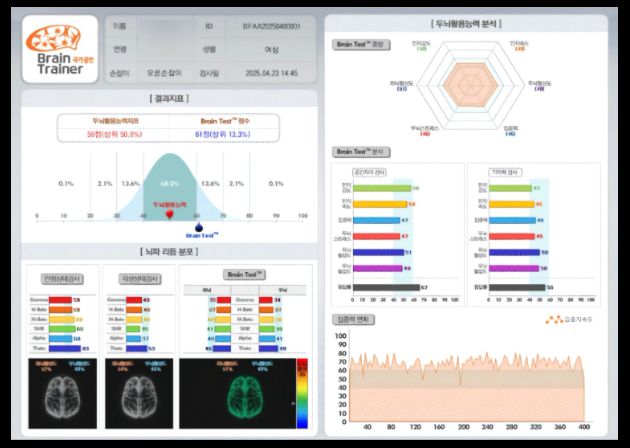630x448 pixels.
Task: Click the rainbow color scale bar
Action: click(302, 393)
